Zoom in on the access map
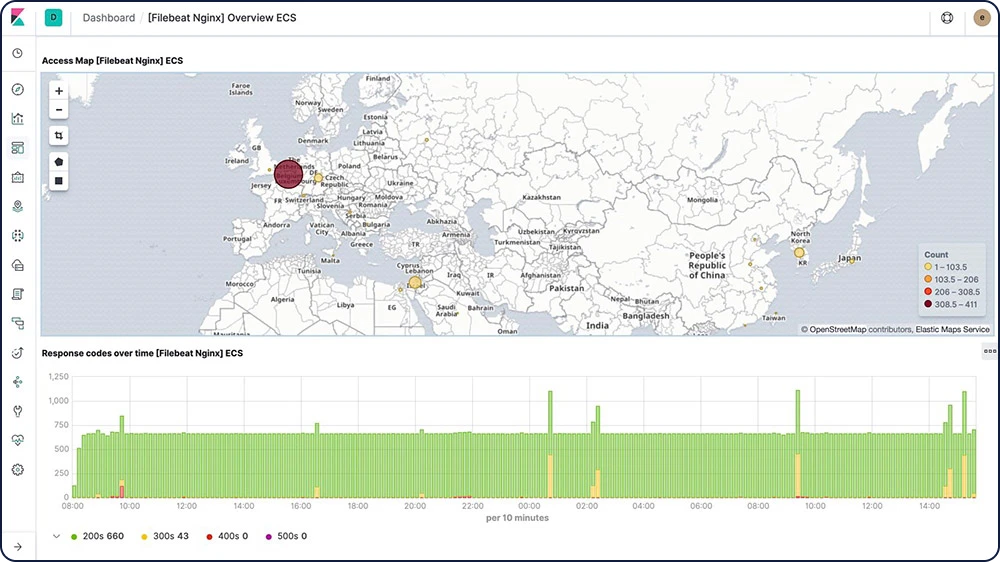 (59, 91)
